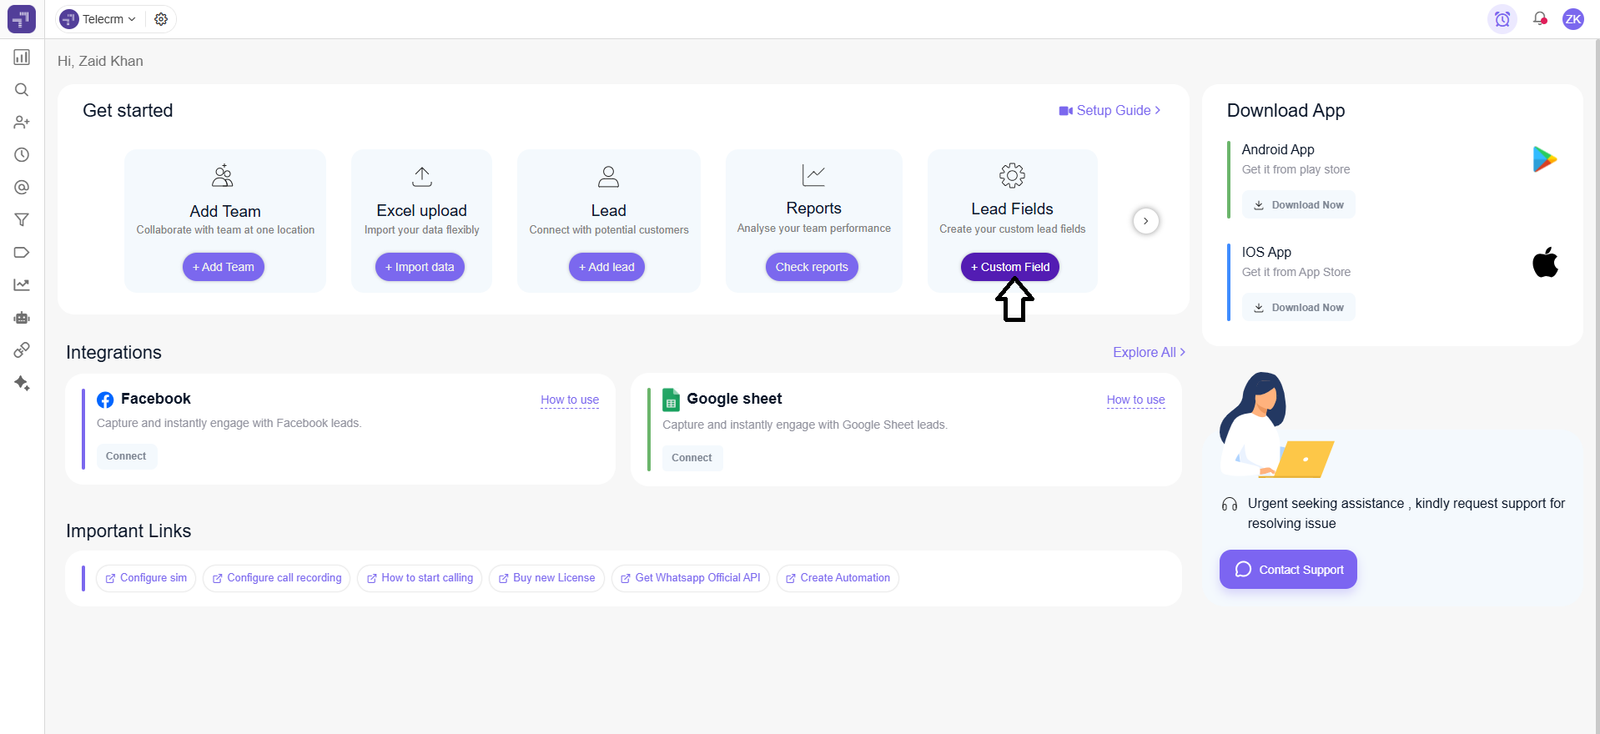
Task: Click the + Custom Field button
Action: (x=1010, y=267)
